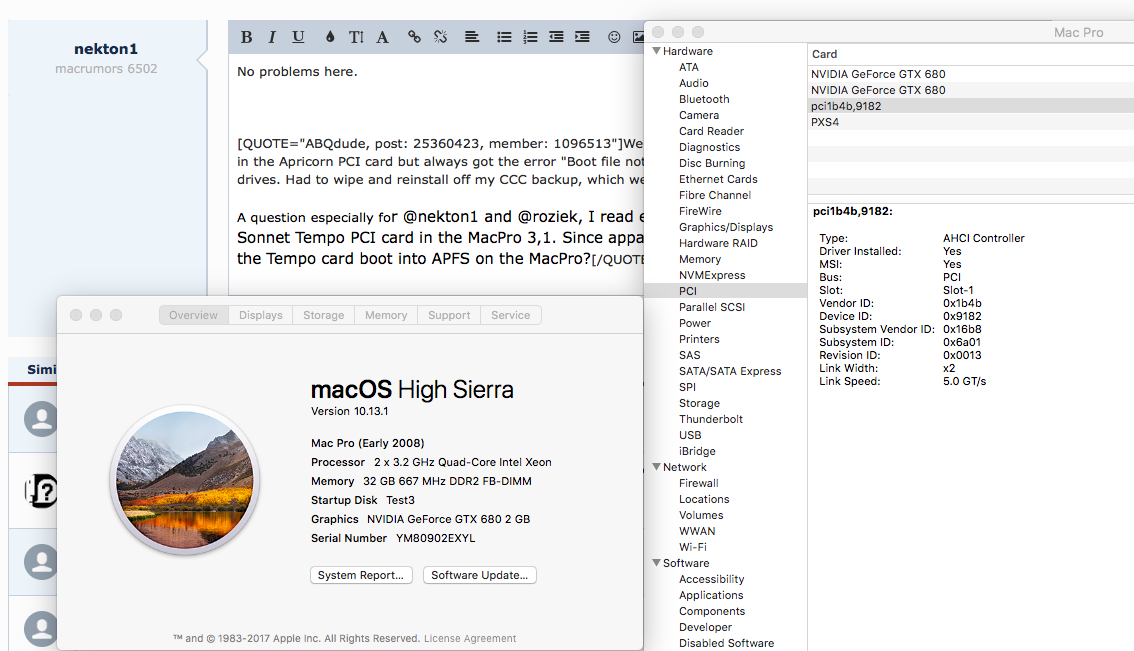Screen dimensions: 1134x651
Task: Open the smilies picker
Action: (x=614, y=37)
